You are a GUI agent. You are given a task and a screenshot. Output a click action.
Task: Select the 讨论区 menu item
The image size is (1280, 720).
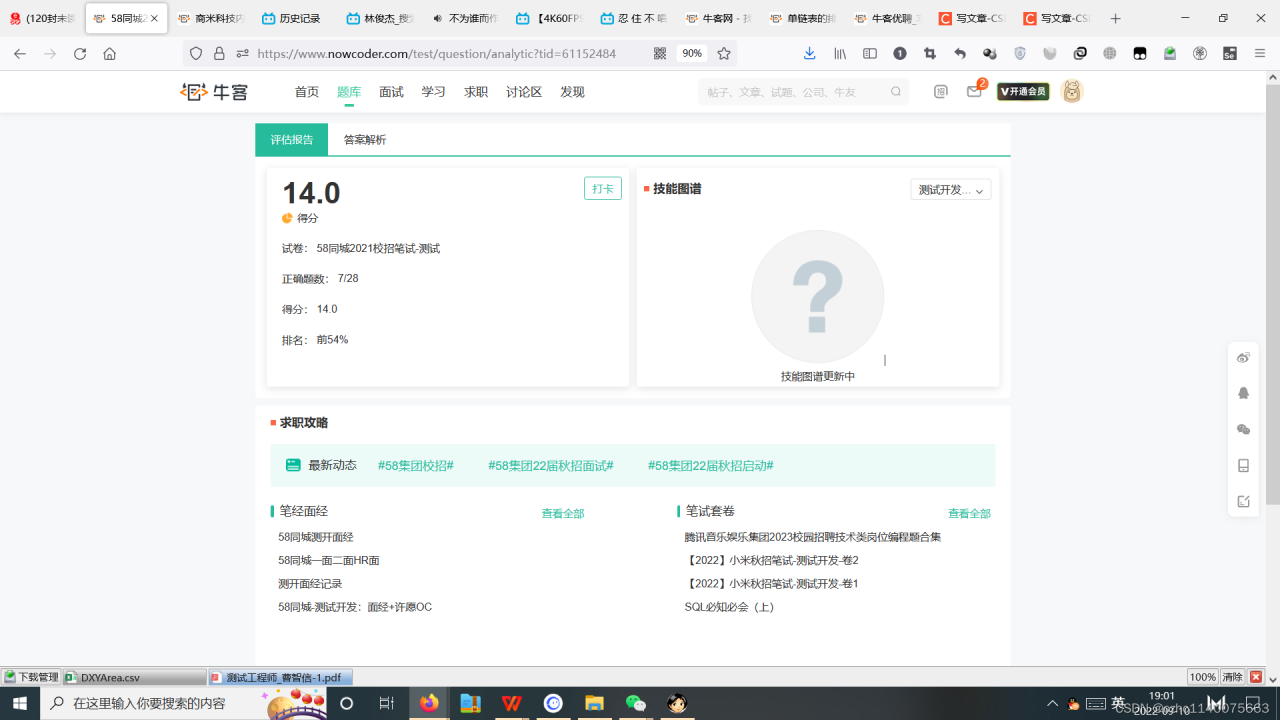coord(523,91)
